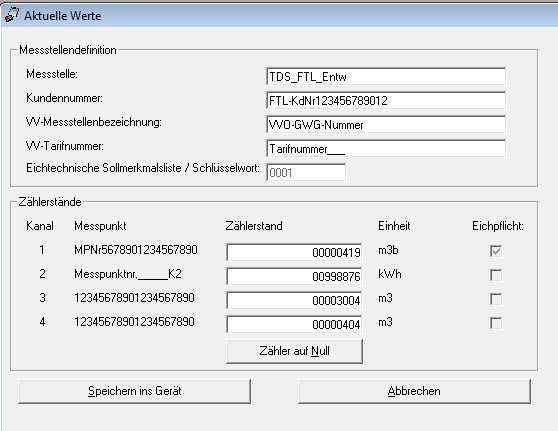
Task: Save values with Speichern ins Gerät
Action: pyautogui.click(x=135, y=391)
